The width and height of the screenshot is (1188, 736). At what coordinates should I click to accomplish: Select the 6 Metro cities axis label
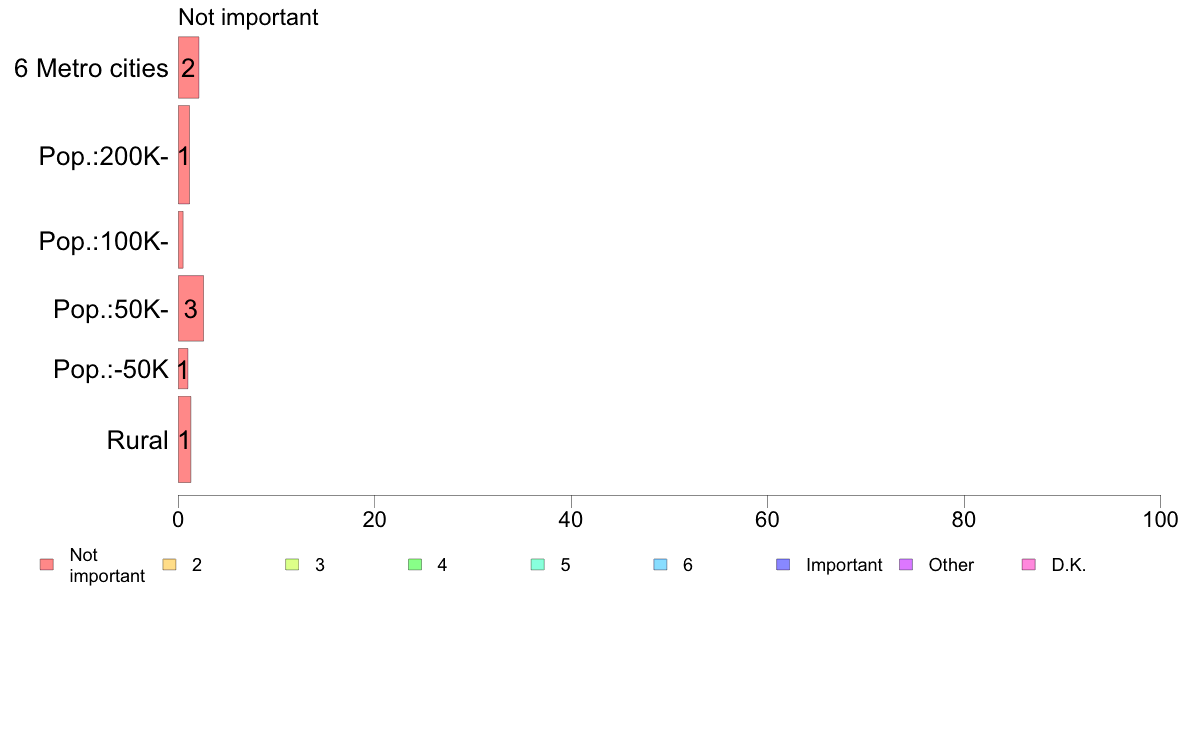91,68
